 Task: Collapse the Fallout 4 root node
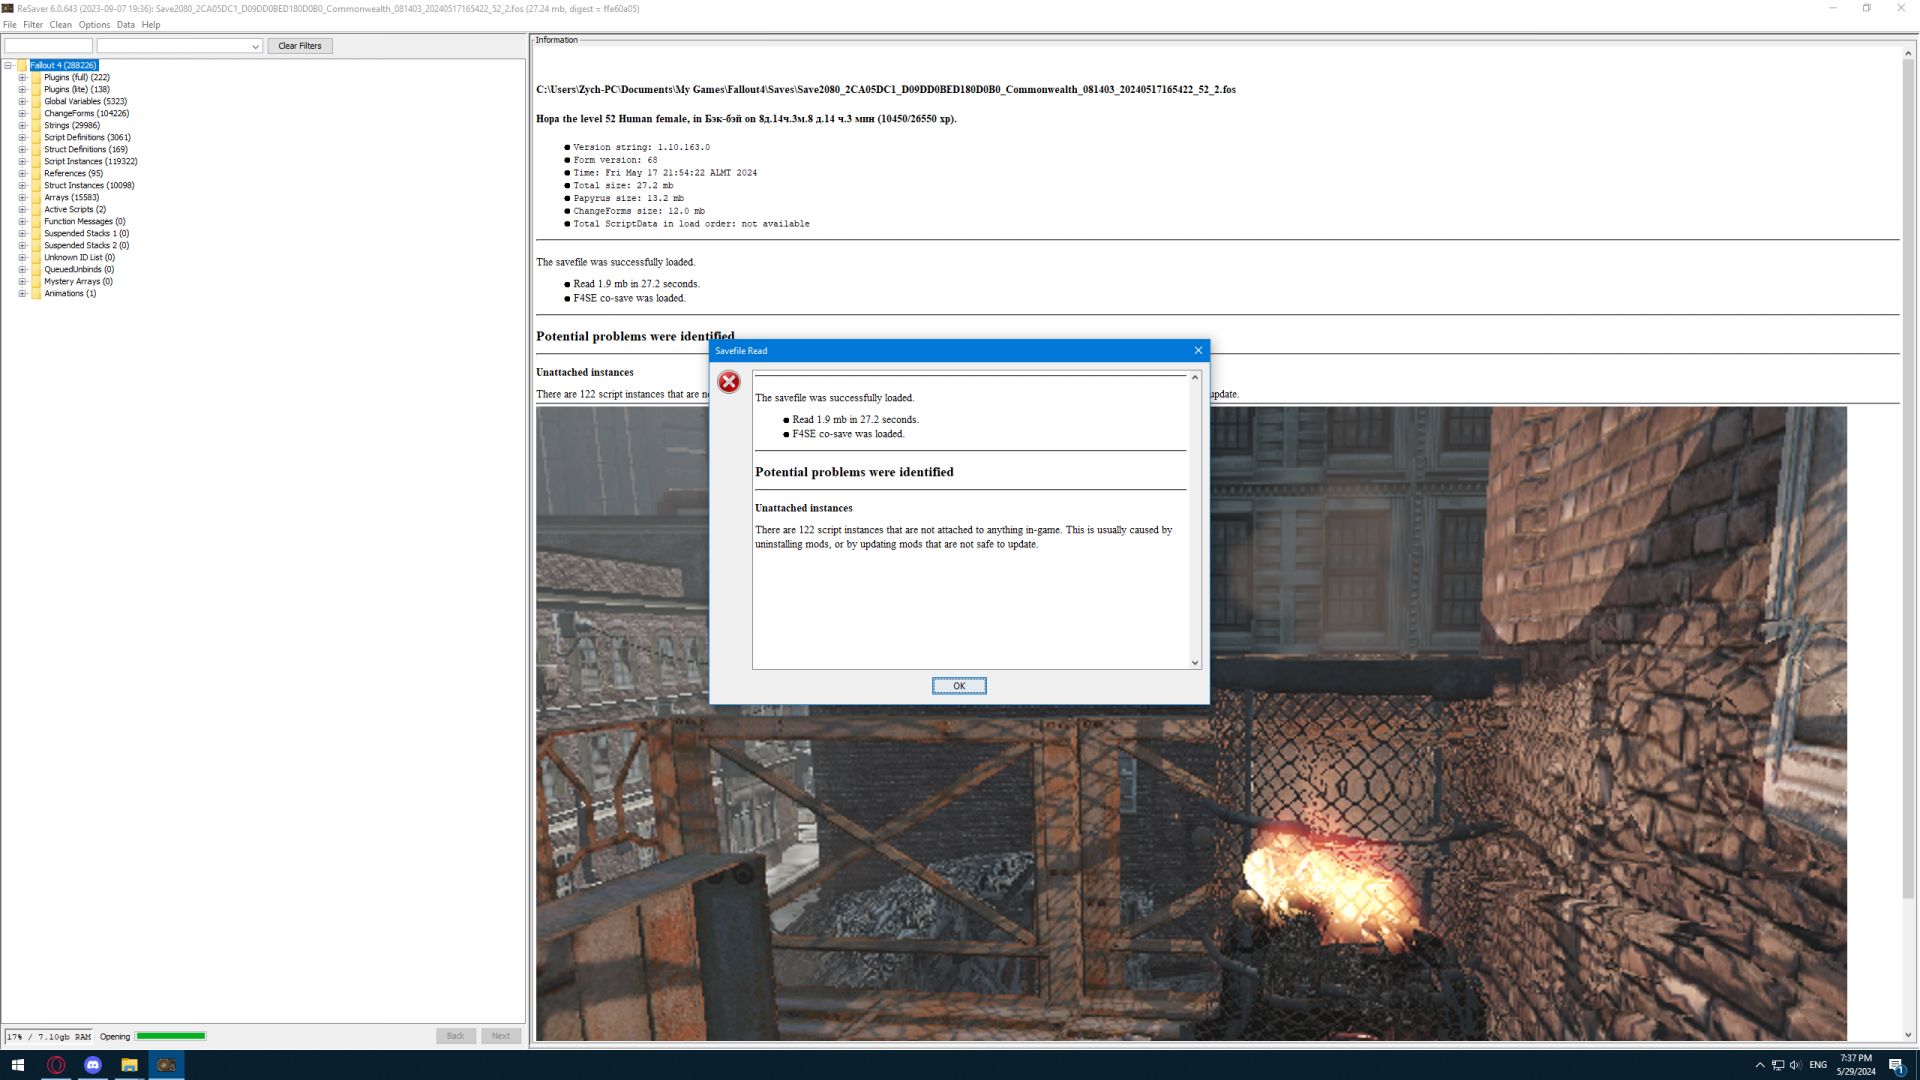8,66
